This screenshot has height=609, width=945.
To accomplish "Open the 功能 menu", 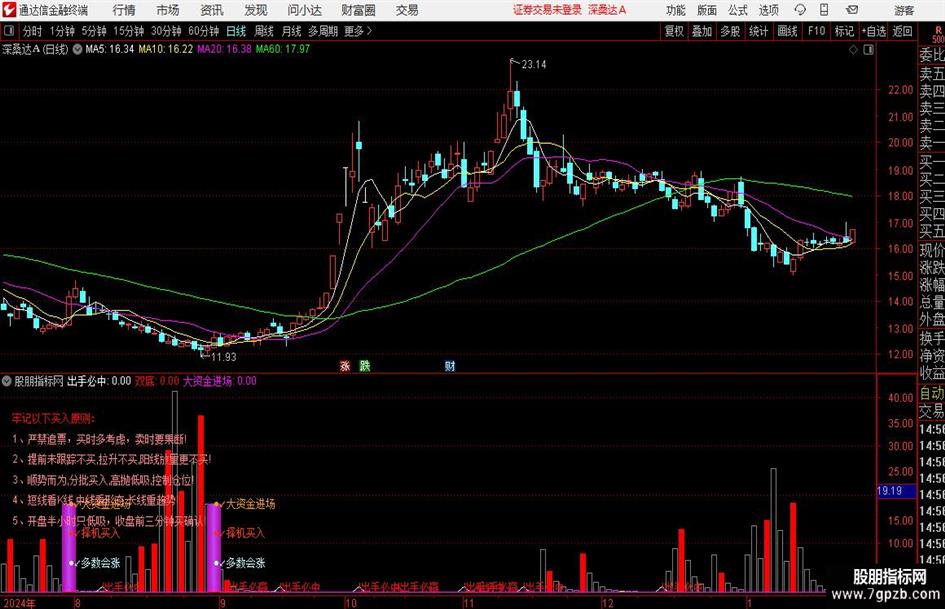I will (x=676, y=10).
